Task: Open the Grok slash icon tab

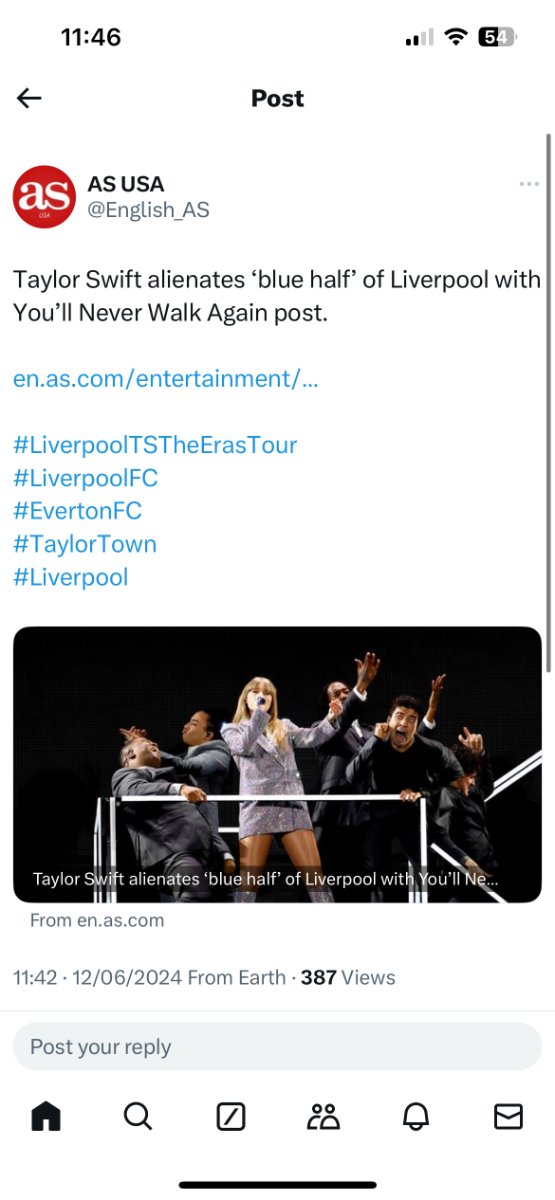Action: pyautogui.click(x=231, y=1116)
